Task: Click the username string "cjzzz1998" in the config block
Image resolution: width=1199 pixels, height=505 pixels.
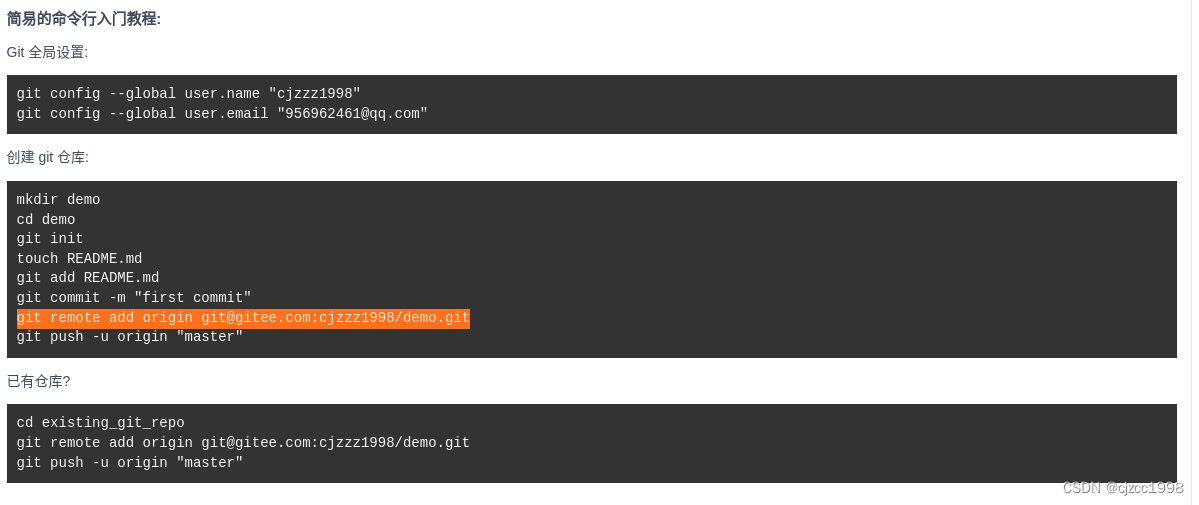Action: [314, 94]
